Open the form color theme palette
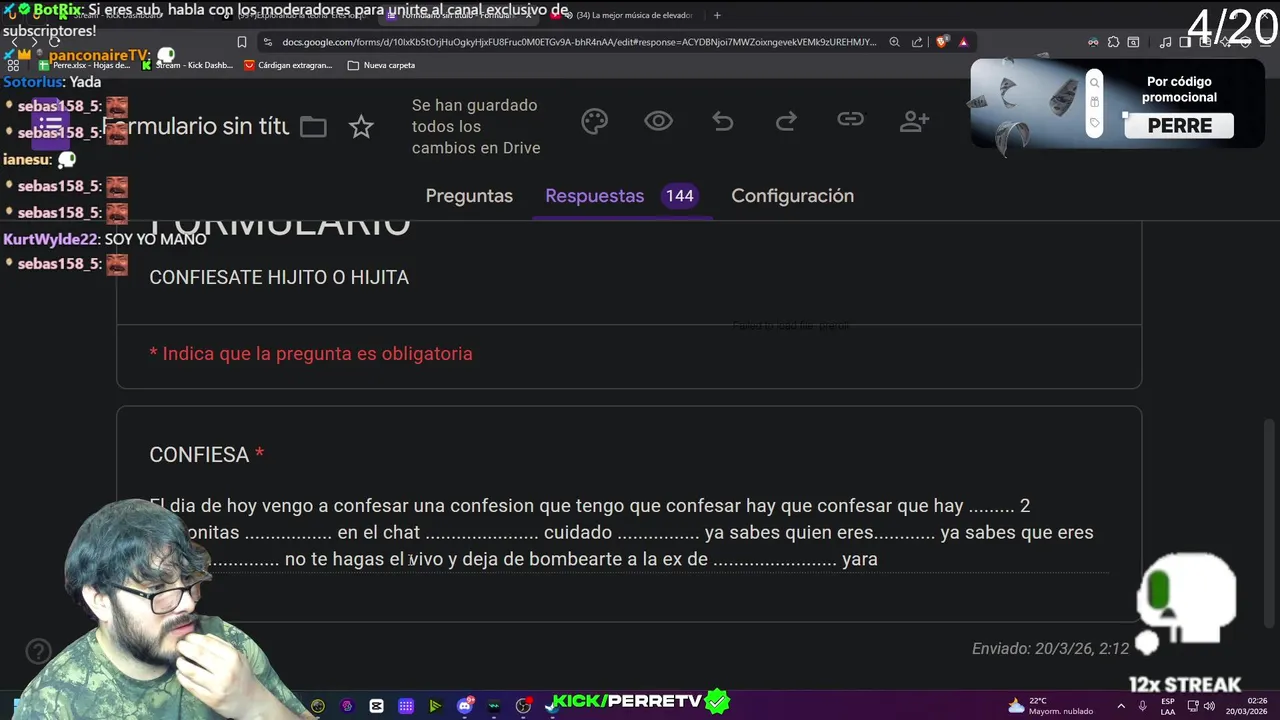 [595, 121]
